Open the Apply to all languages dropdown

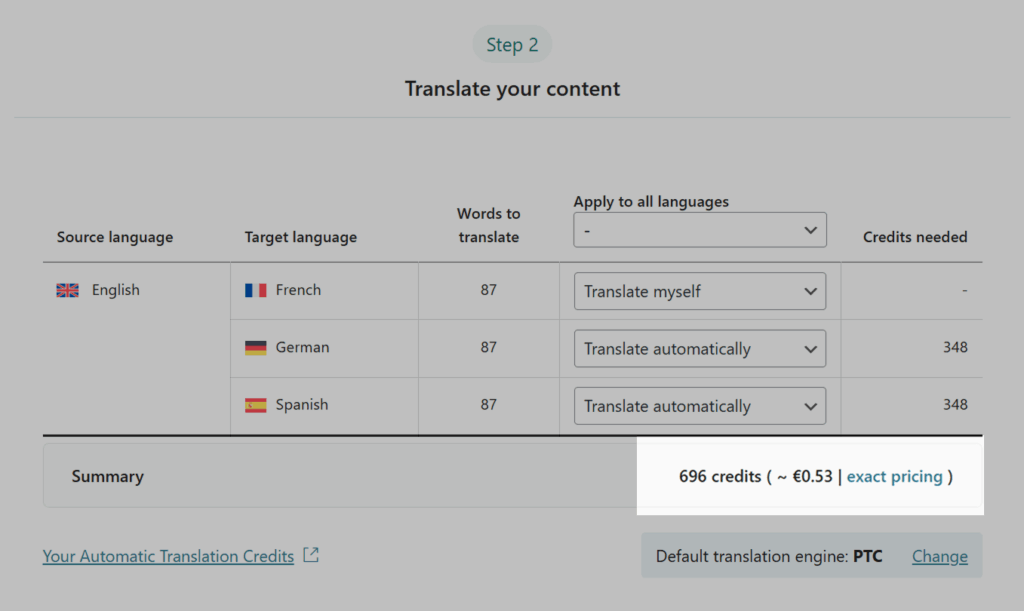click(699, 230)
